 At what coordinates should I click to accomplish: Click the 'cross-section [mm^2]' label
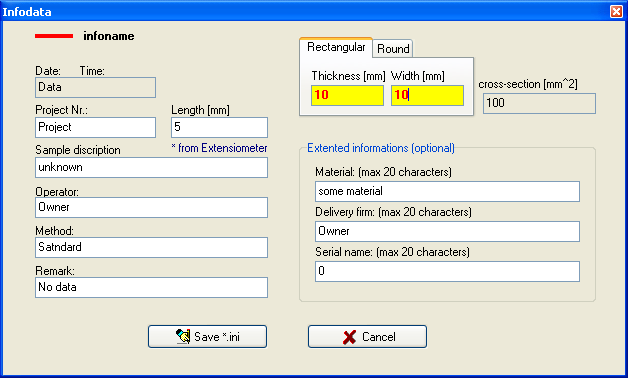tap(528, 84)
